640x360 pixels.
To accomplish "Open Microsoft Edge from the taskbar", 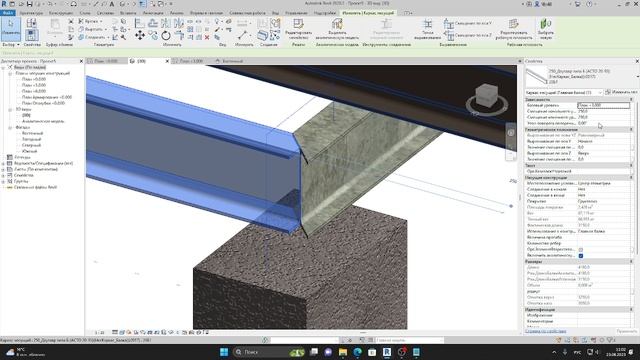I will pyautogui.click(x=358, y=352).
